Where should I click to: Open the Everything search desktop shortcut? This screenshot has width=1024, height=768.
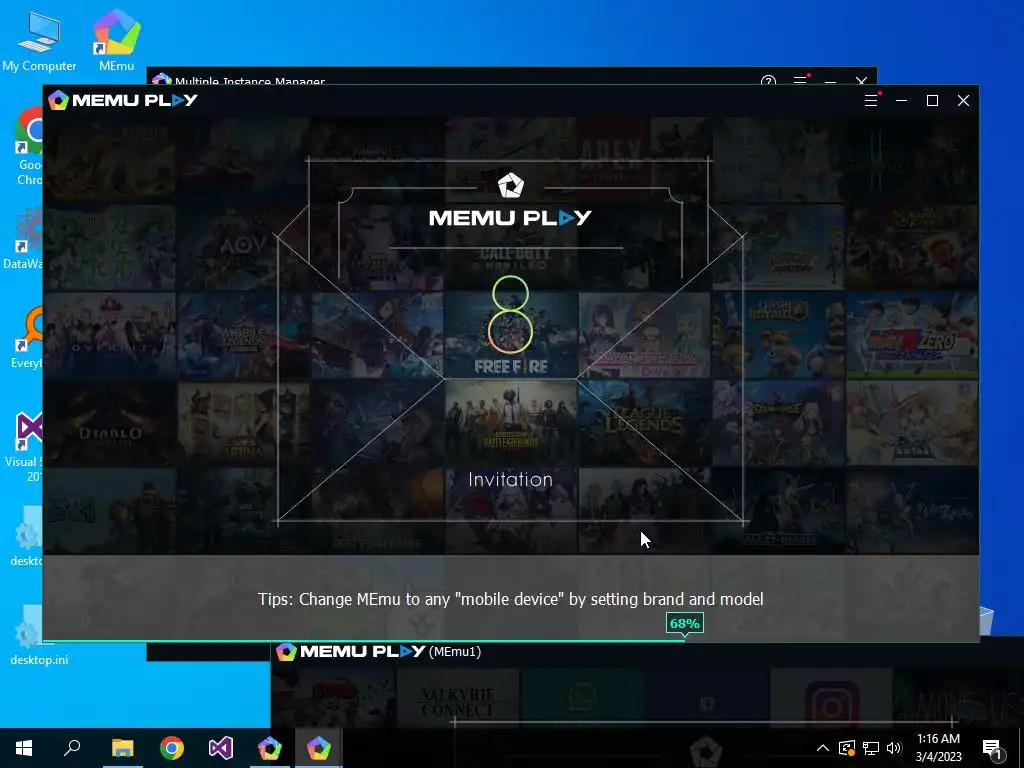point(27,338)
